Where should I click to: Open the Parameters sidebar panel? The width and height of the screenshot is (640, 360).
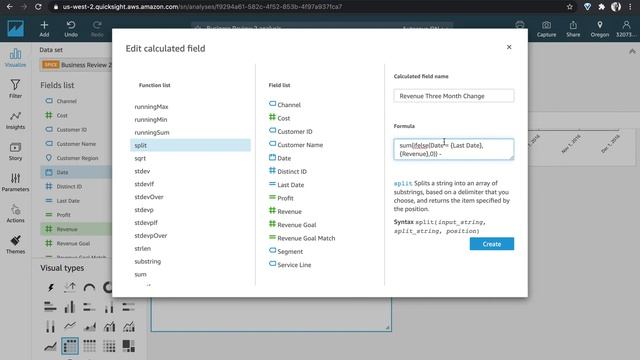coord(16,182)
